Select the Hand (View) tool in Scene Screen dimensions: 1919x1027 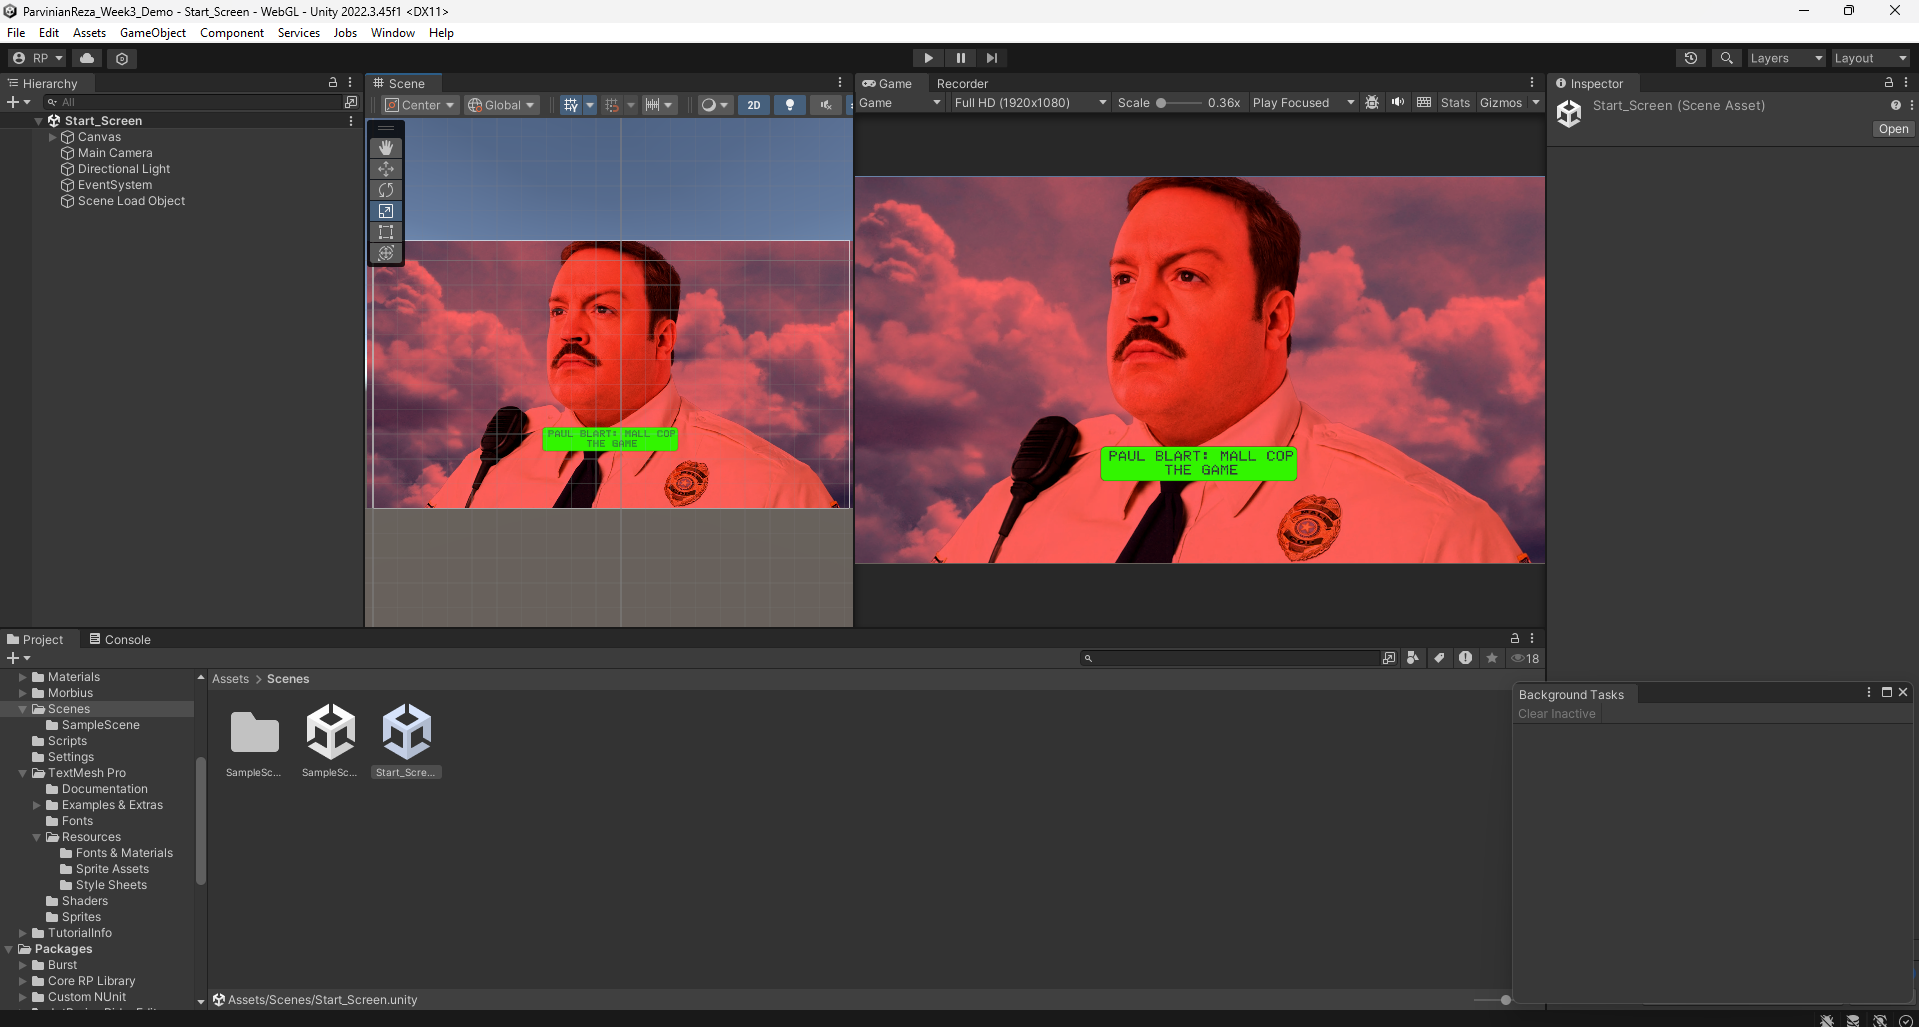pyautogui.click(x=386, y=147)
